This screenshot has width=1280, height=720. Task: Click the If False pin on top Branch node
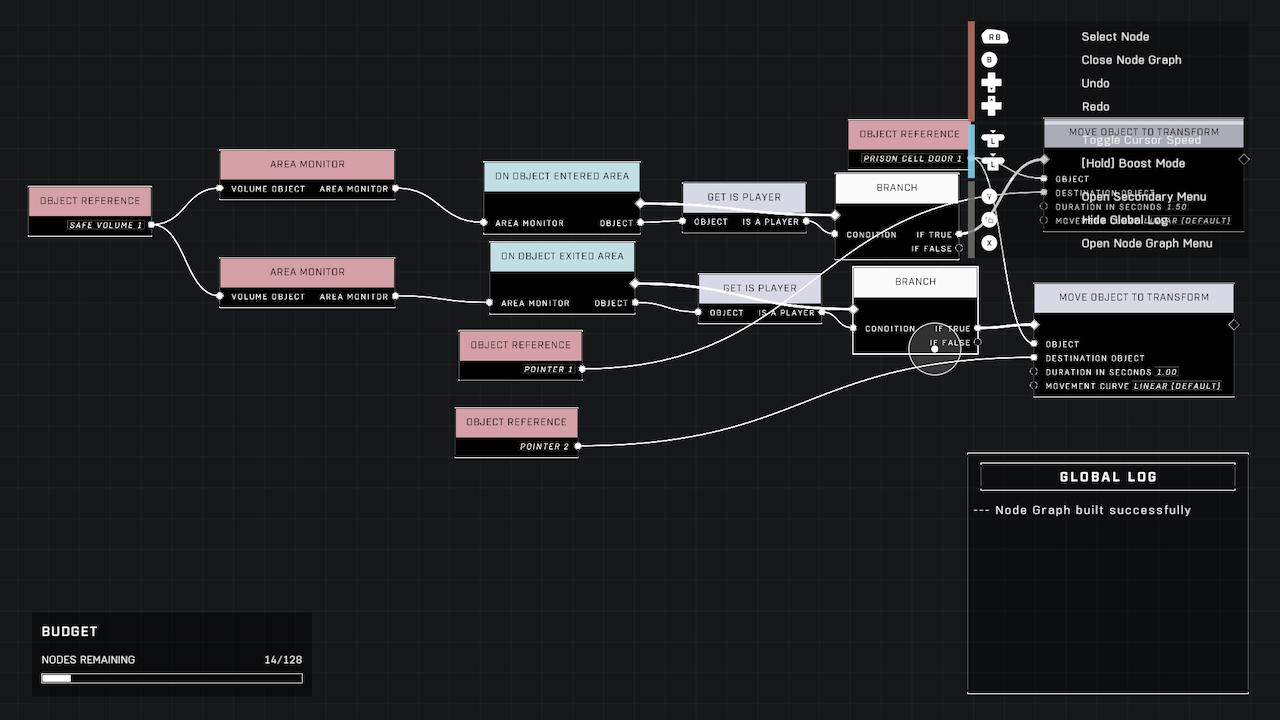pyautogui.click(x=959, y=249)
